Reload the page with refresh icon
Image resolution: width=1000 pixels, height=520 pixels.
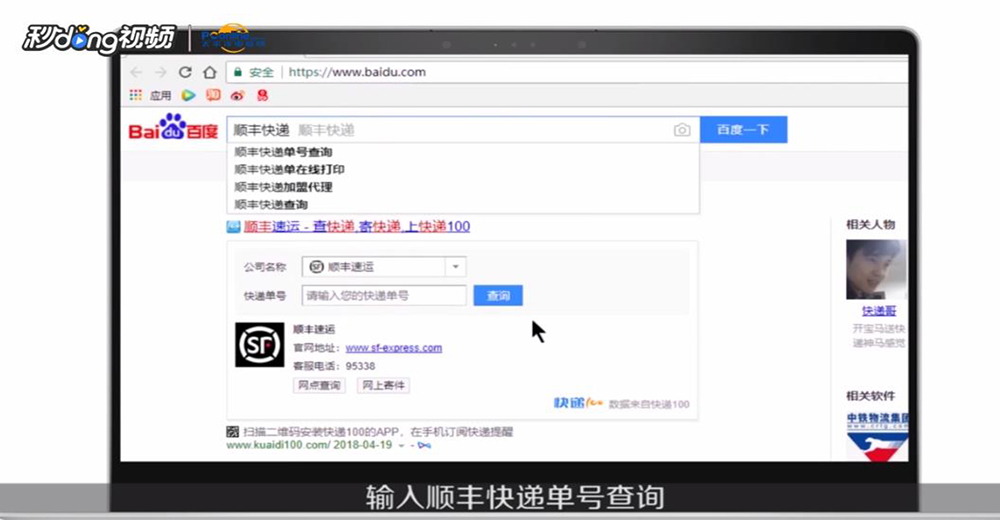[185, 72]
